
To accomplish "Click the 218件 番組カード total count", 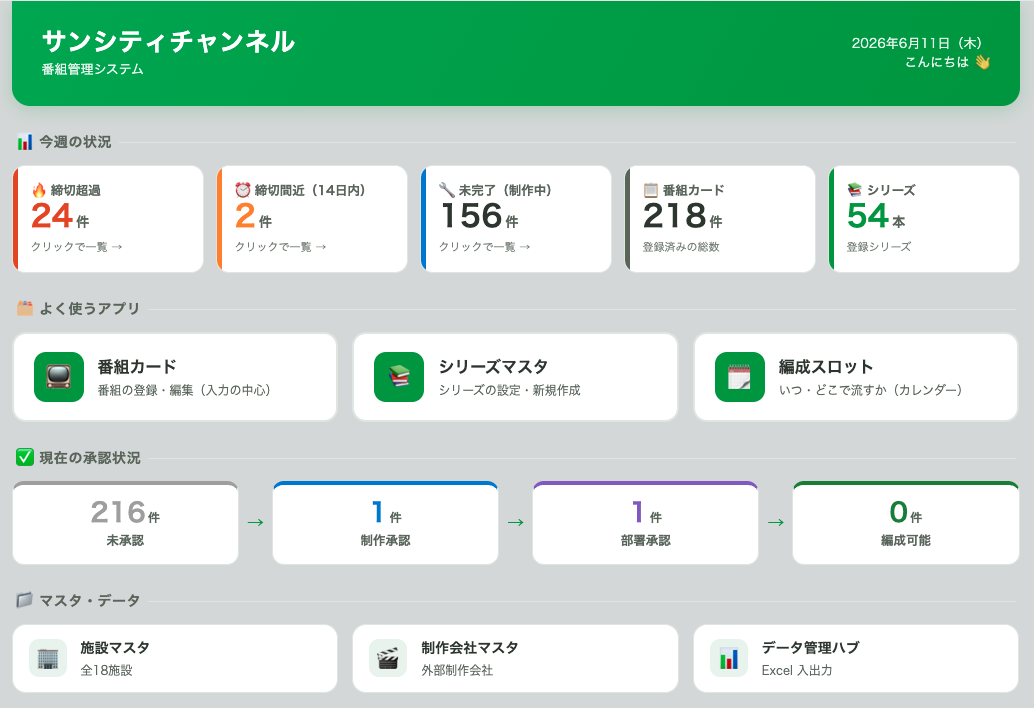I will click(x=682, y=216).
